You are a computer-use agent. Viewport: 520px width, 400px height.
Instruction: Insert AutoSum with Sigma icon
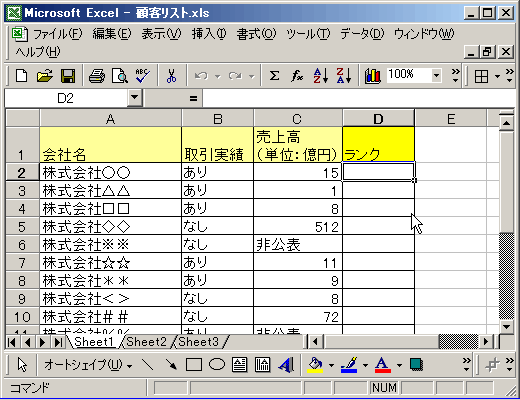274,76
